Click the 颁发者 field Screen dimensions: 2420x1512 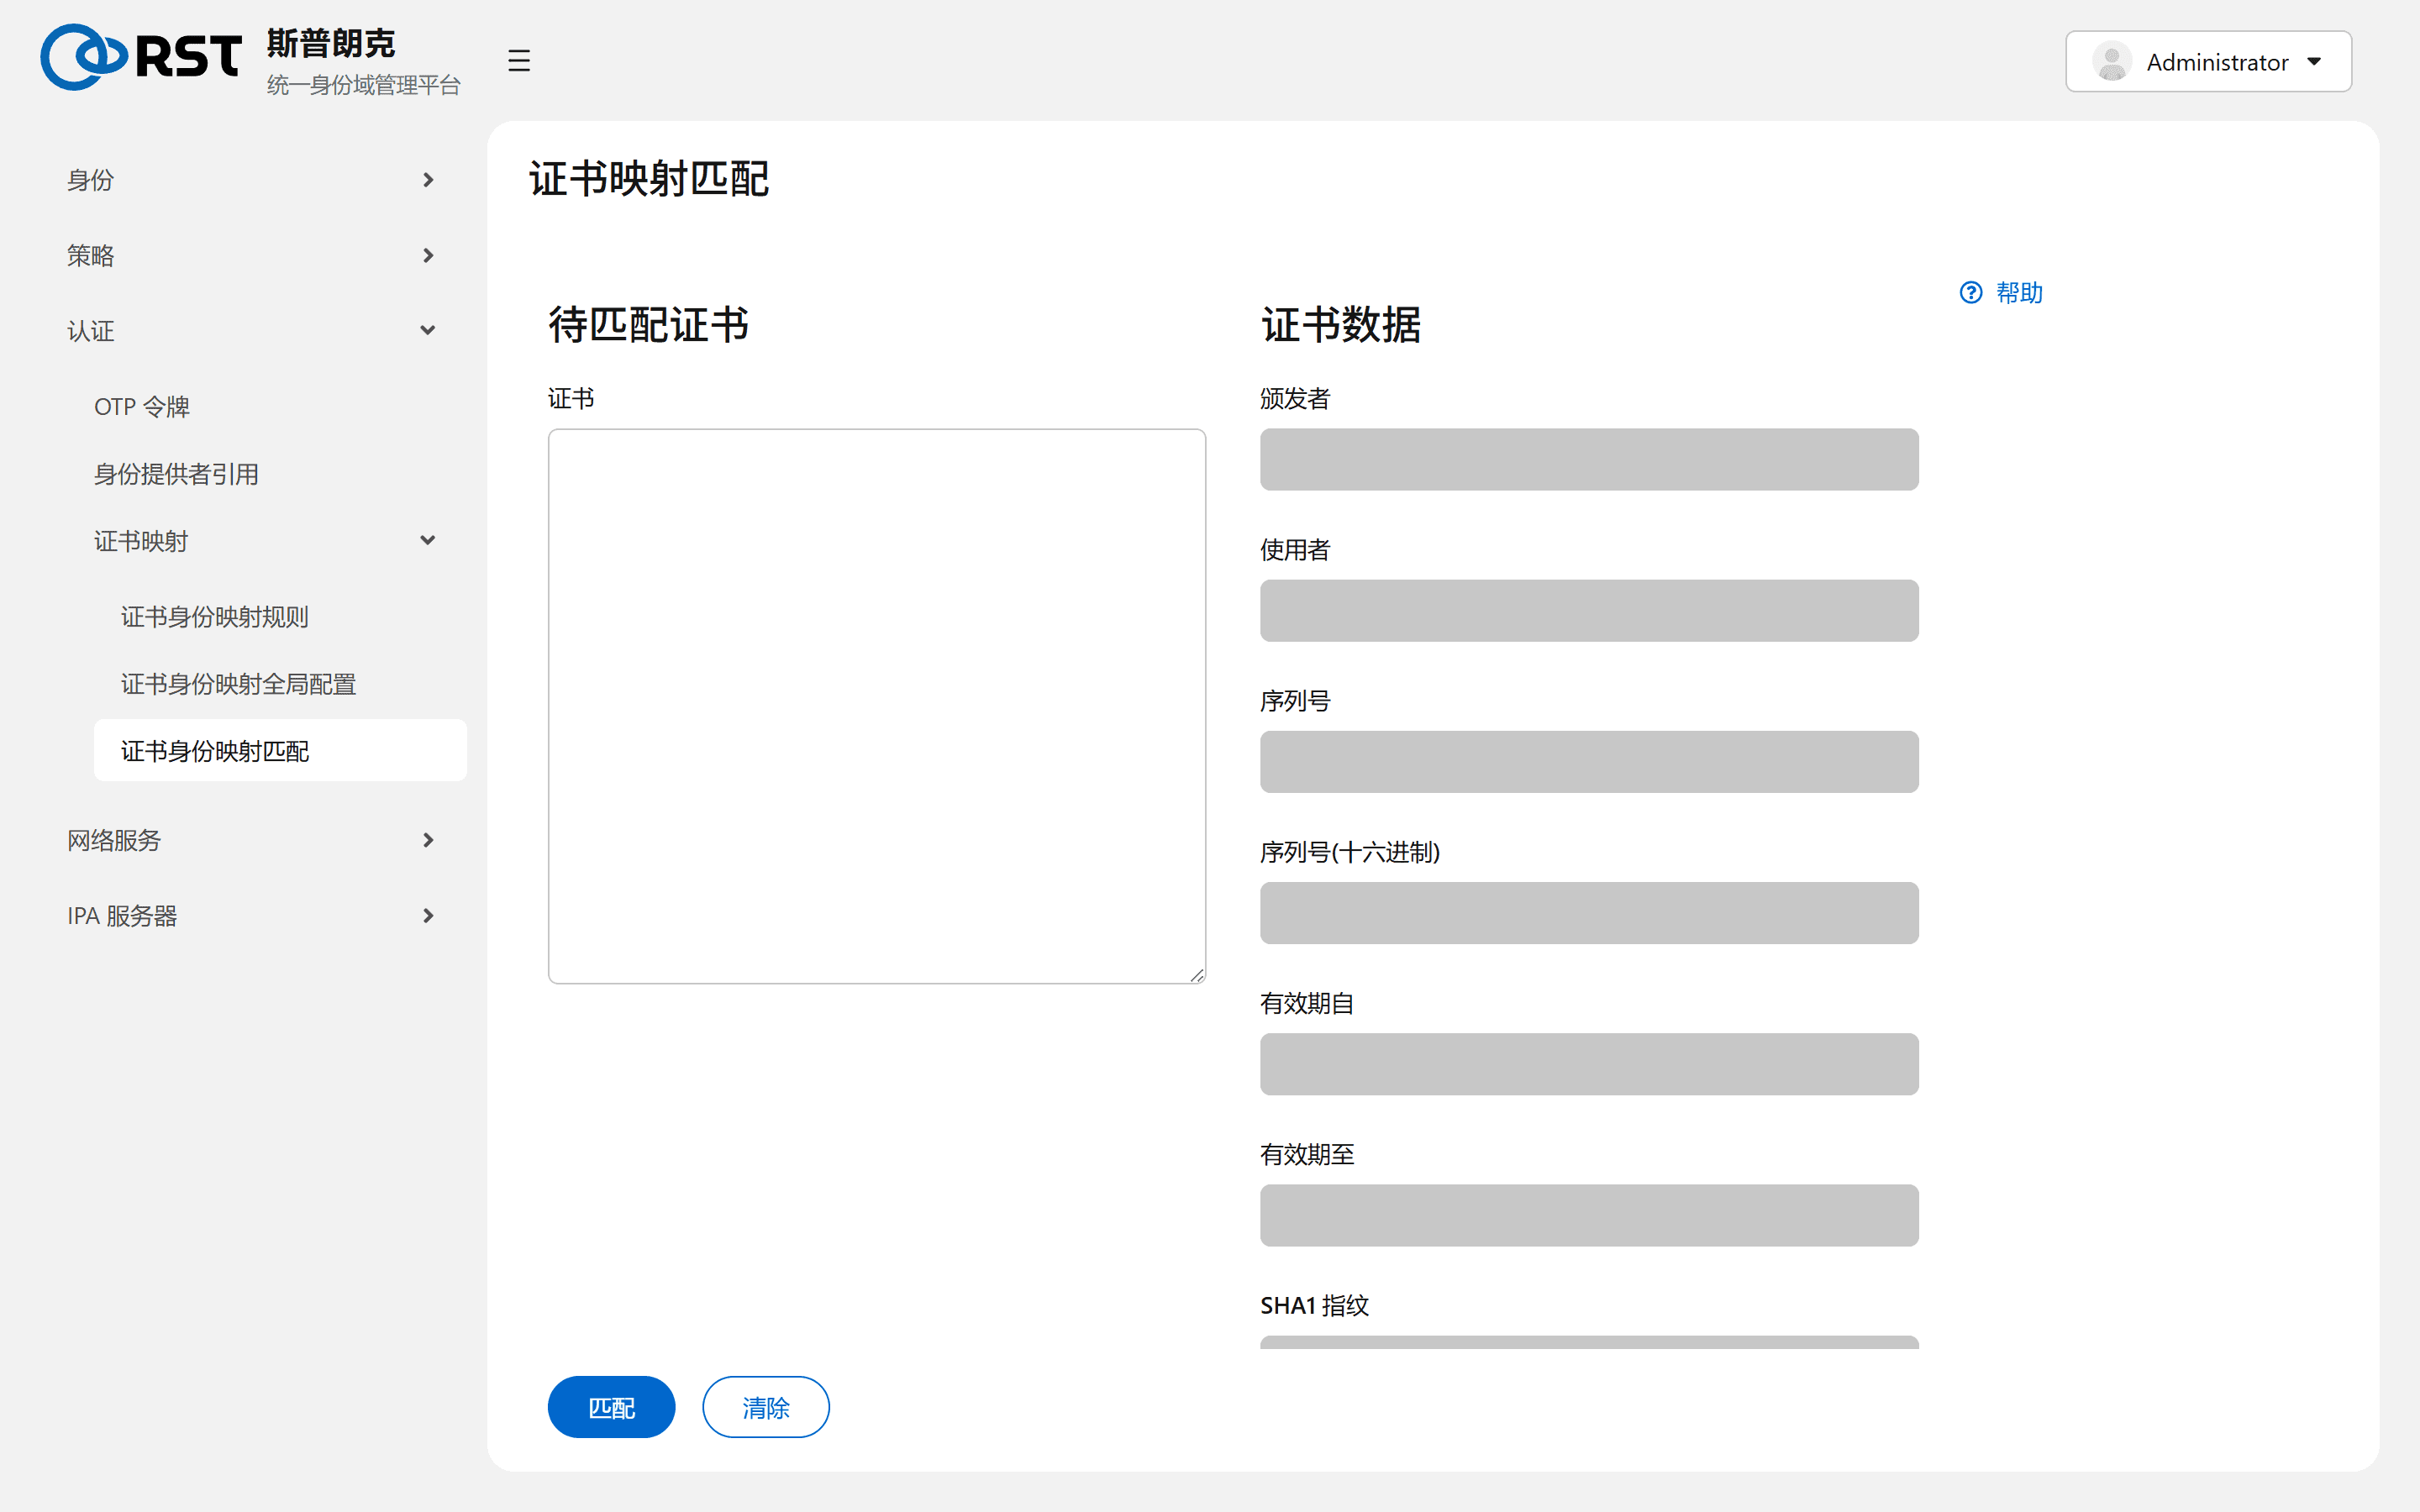click(x=1588, y=460)
